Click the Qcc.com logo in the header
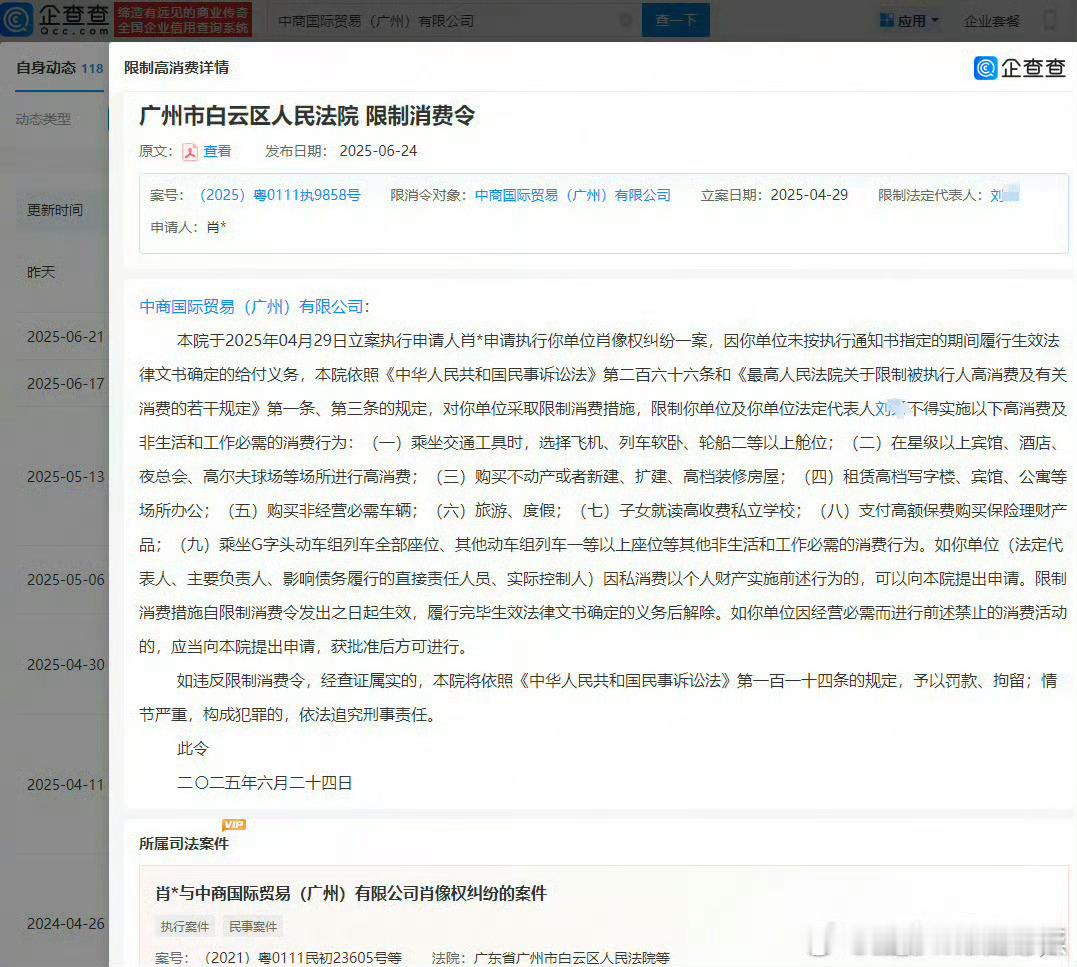The width and height of the screenshot is (1077, 967). (55, 19)
